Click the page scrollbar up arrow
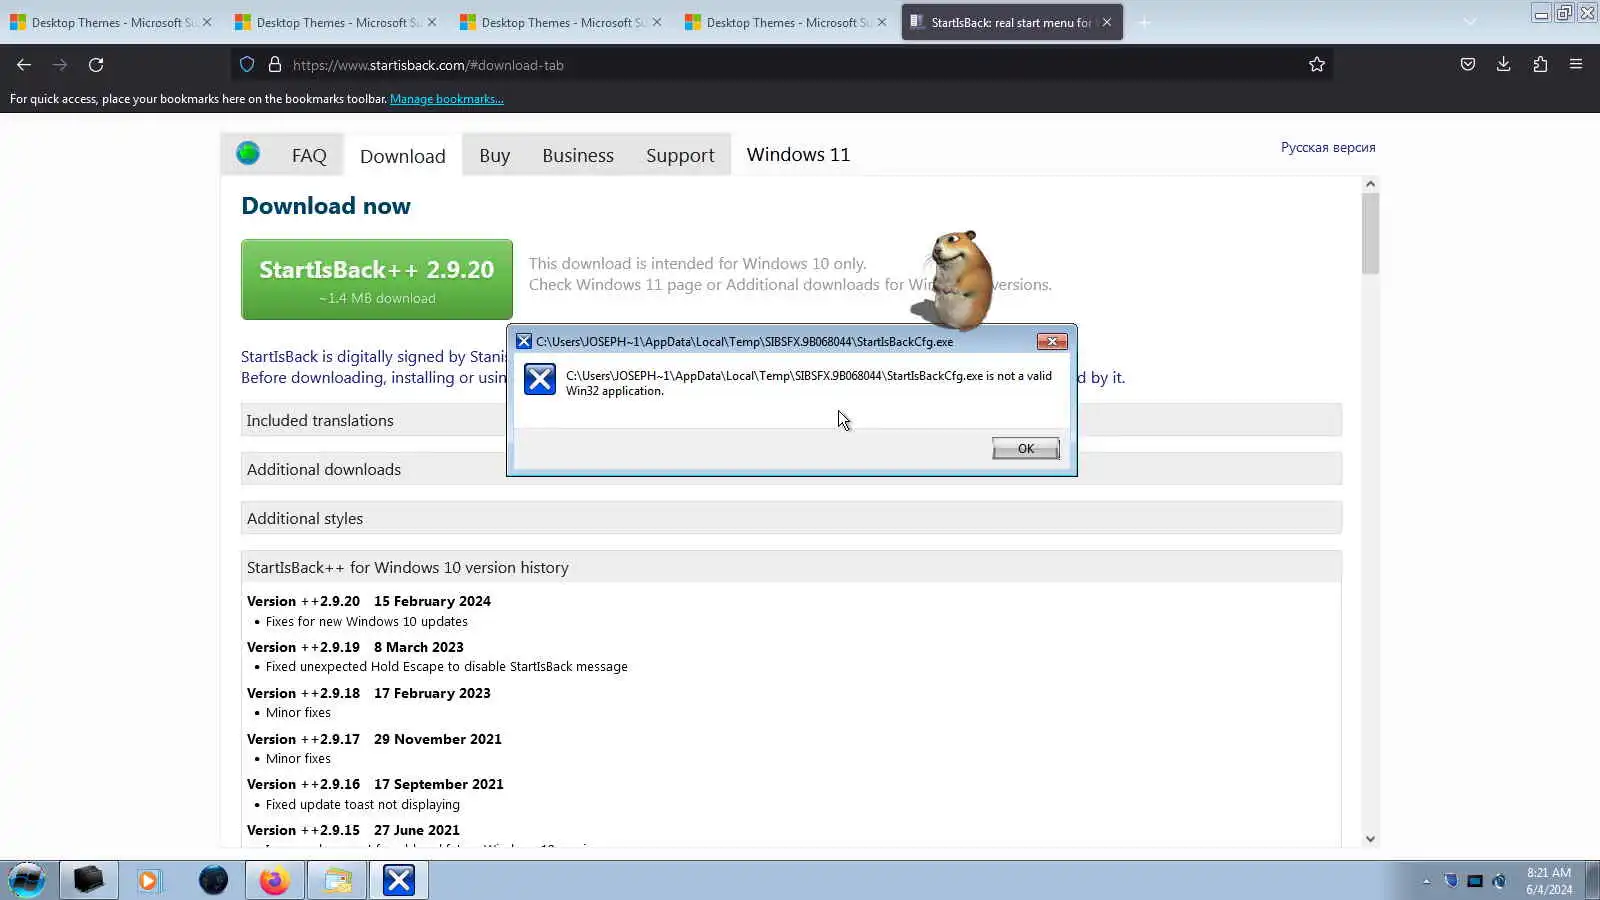 coord(1370,184)
